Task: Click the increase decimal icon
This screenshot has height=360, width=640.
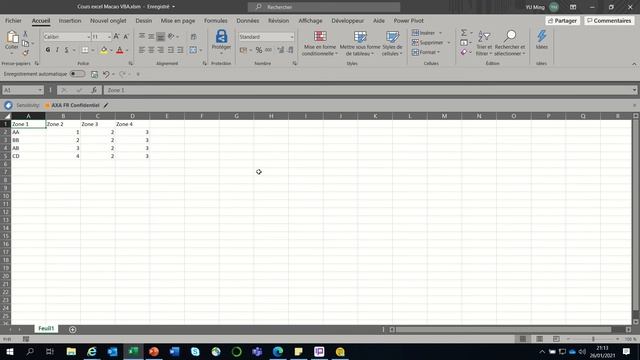Action: (x=280, y=50)
